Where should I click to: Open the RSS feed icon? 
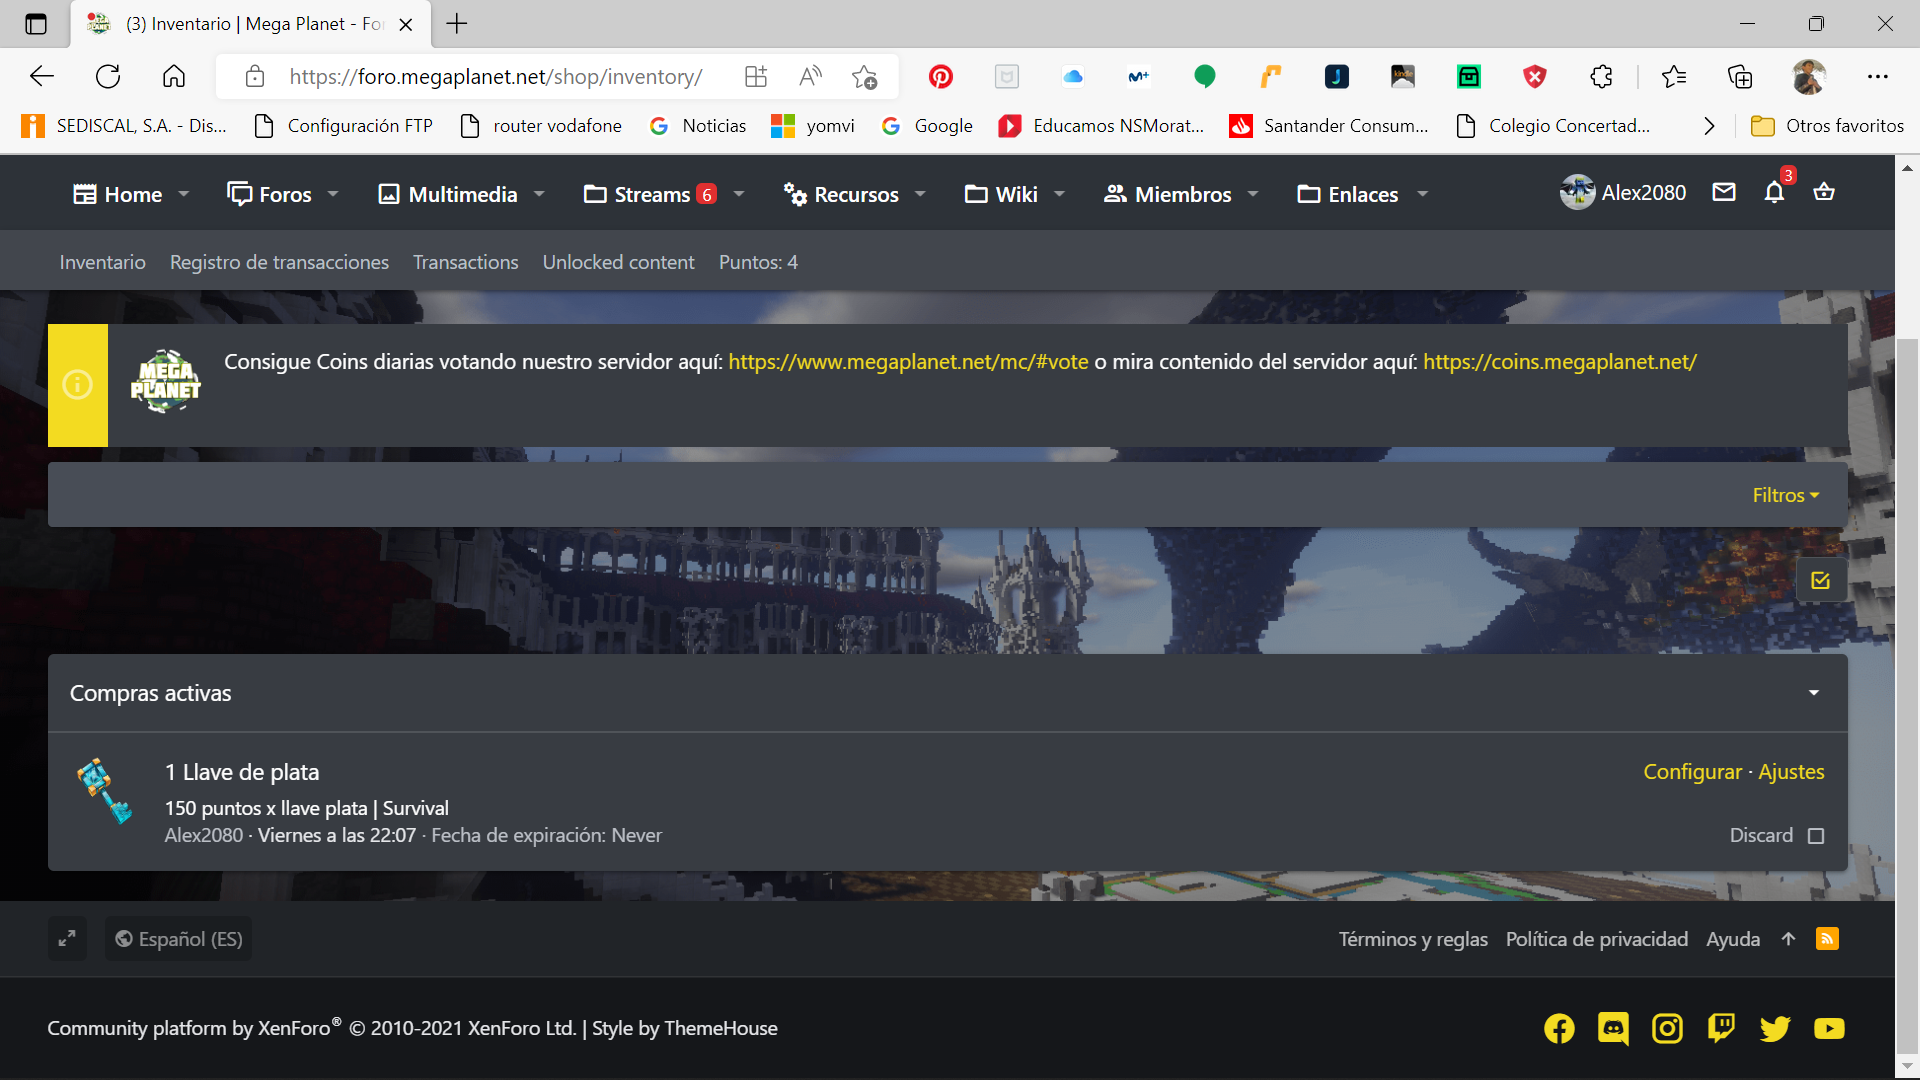click(1827, 939)
